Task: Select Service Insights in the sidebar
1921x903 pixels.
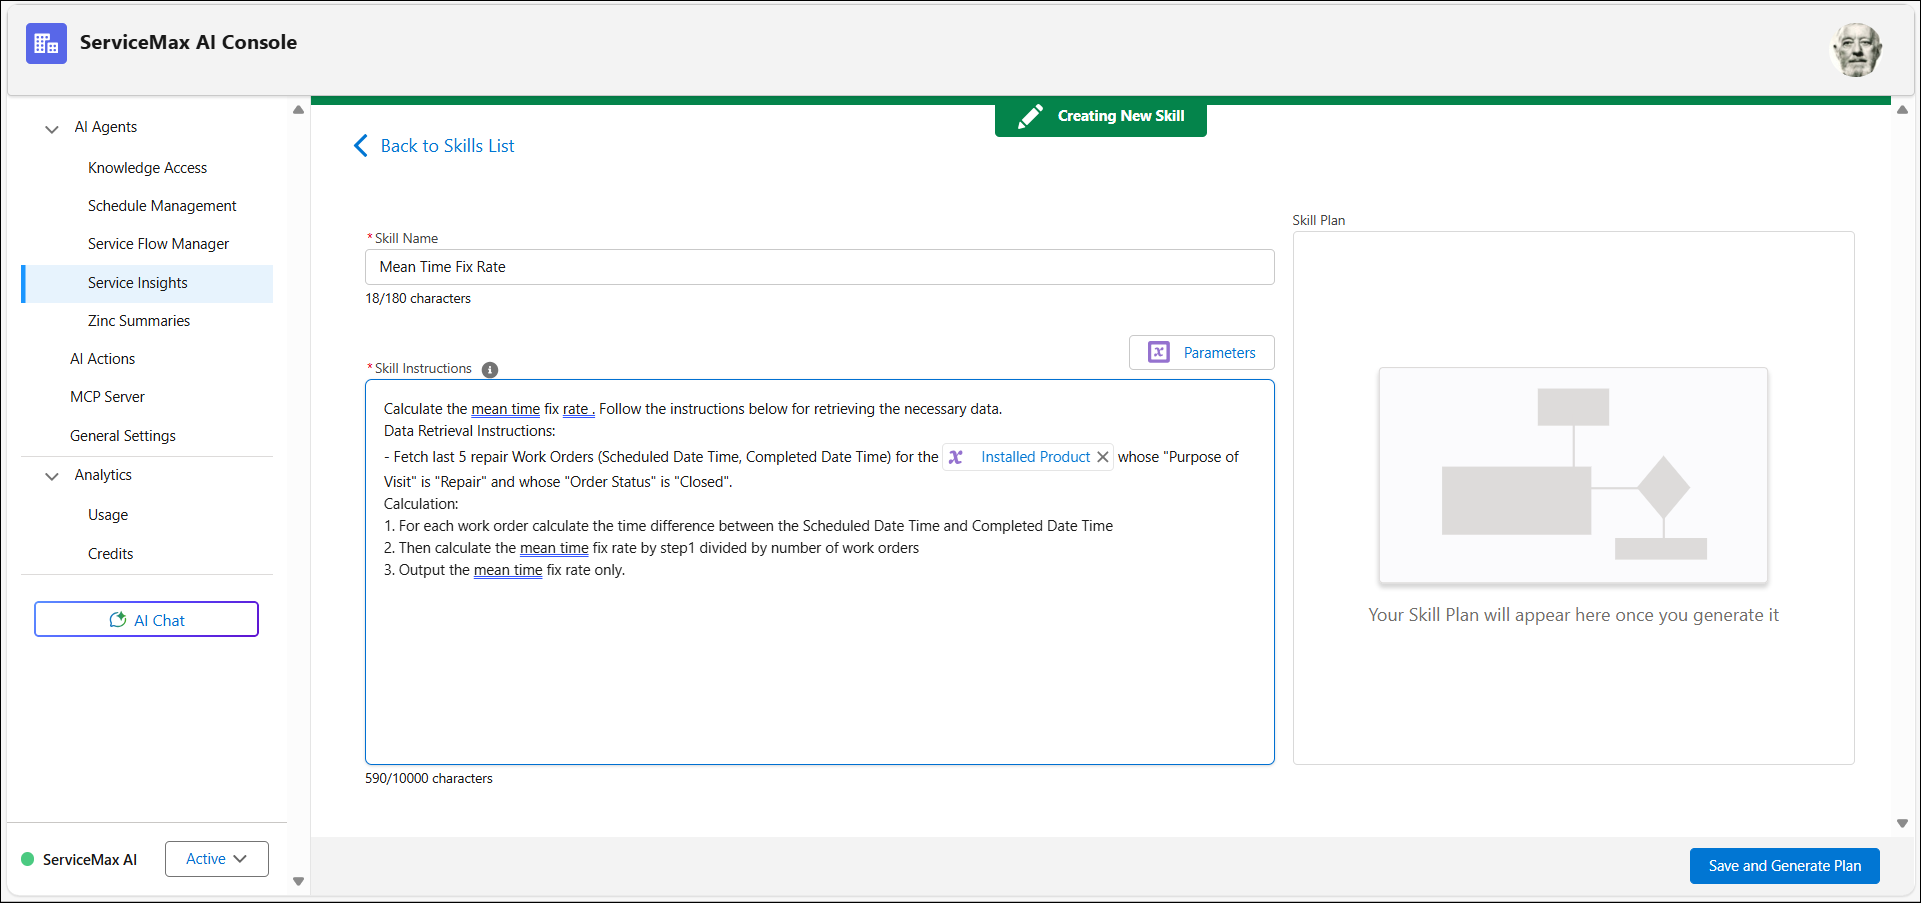Action: [x=147, y=283]
